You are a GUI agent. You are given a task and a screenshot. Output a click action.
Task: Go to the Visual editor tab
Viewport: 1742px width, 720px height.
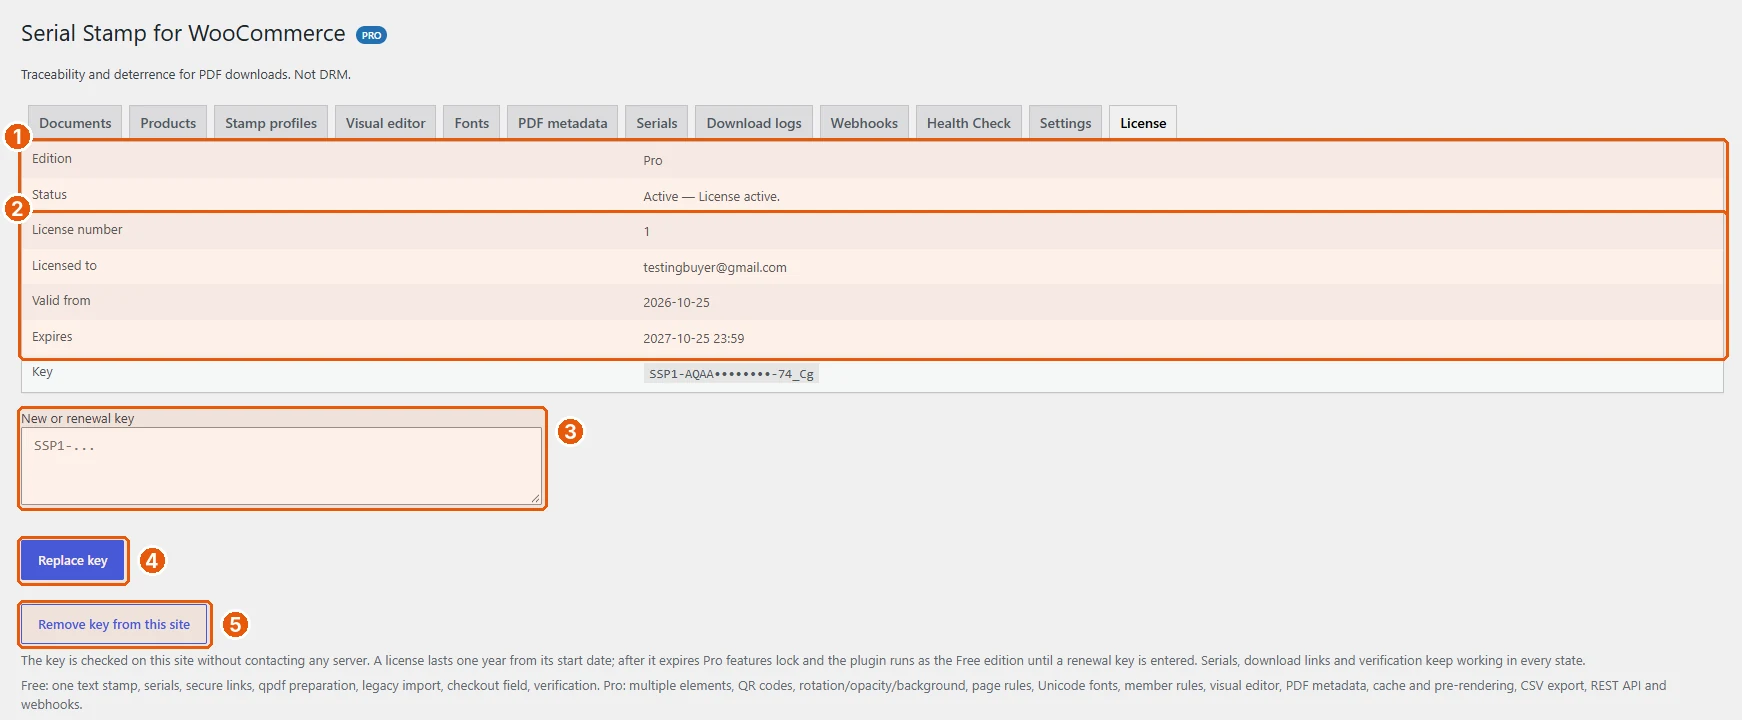coord(385,122)
